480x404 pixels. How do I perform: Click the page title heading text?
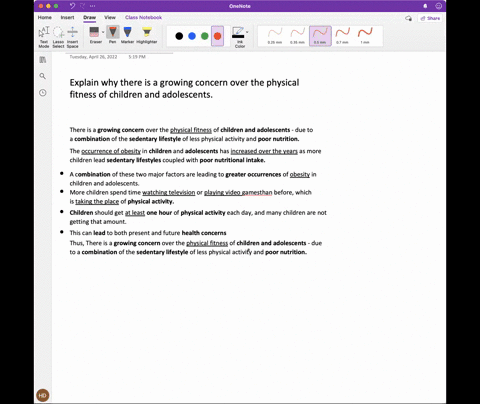[x=184, y=88]
